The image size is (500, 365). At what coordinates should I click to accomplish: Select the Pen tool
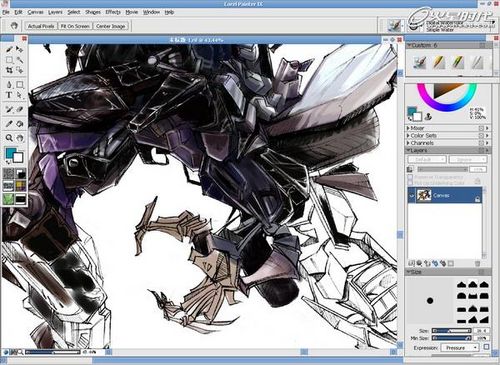tap(9, 85)
